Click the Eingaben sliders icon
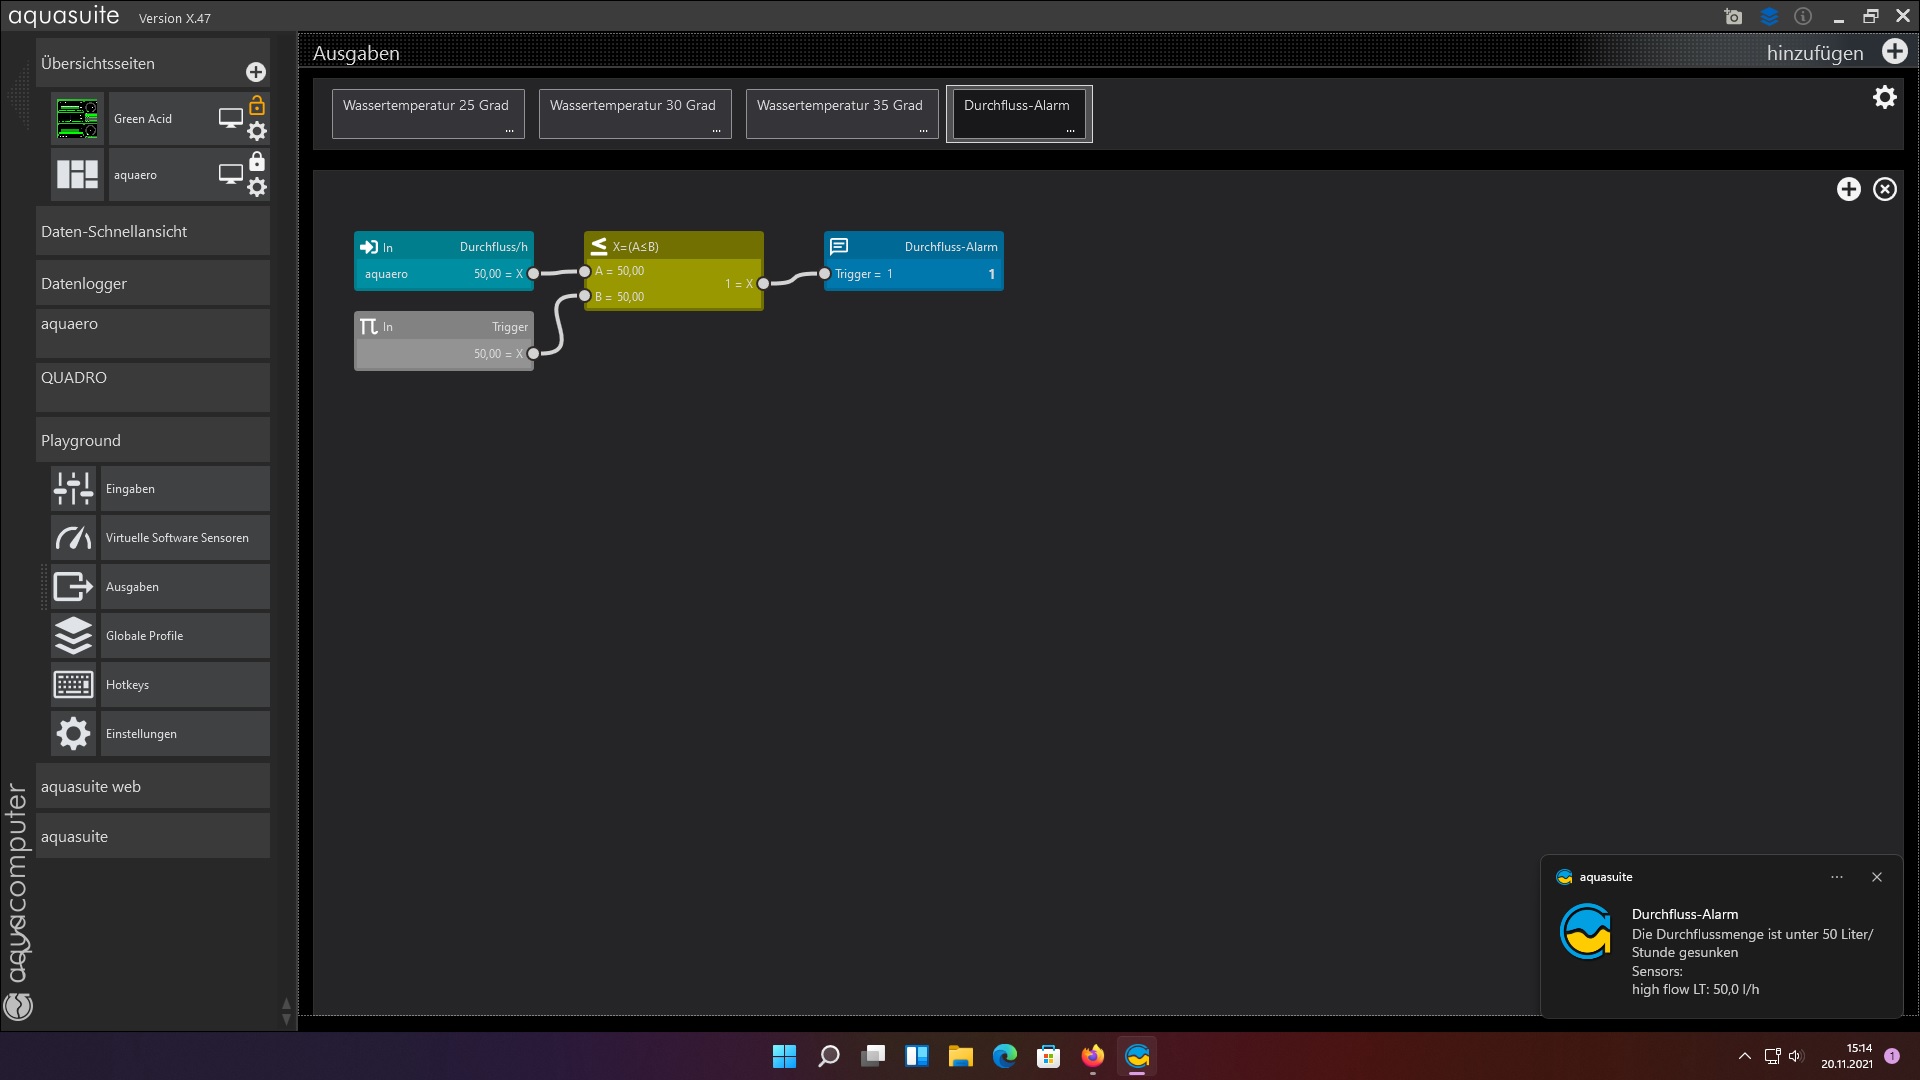1920x1080 pixels. (x=73, y=489)
